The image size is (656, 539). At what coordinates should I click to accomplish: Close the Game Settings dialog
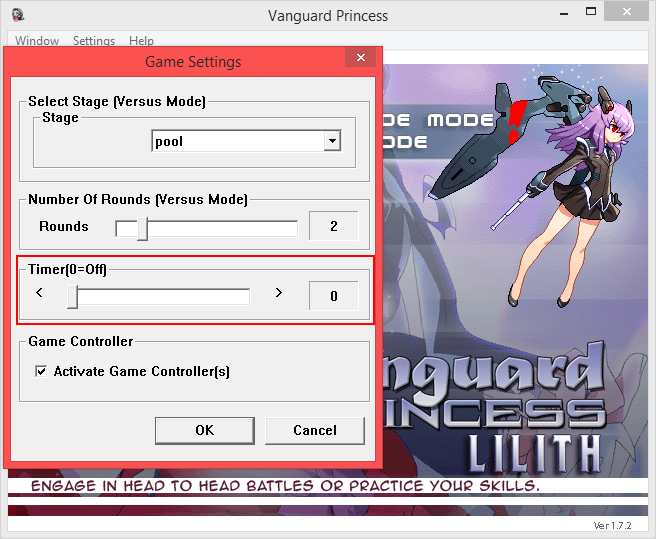click(361, 57)
